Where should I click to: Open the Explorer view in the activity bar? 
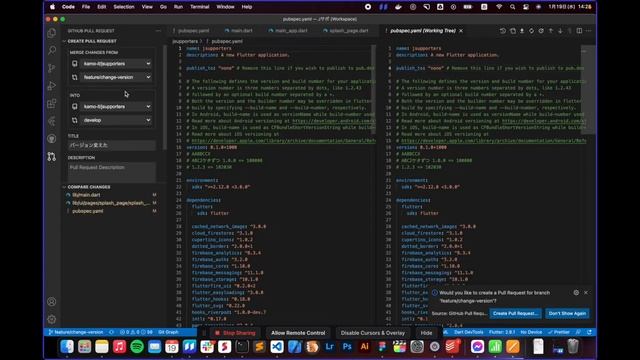pyautogui.click(x=52, y=33)
